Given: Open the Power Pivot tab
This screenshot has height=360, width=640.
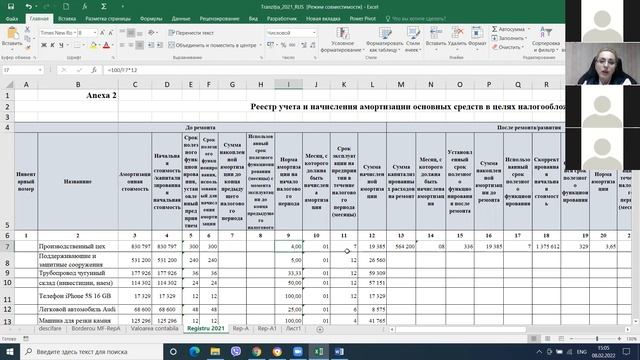Looking at the screenshot, I should coord(362,19).
